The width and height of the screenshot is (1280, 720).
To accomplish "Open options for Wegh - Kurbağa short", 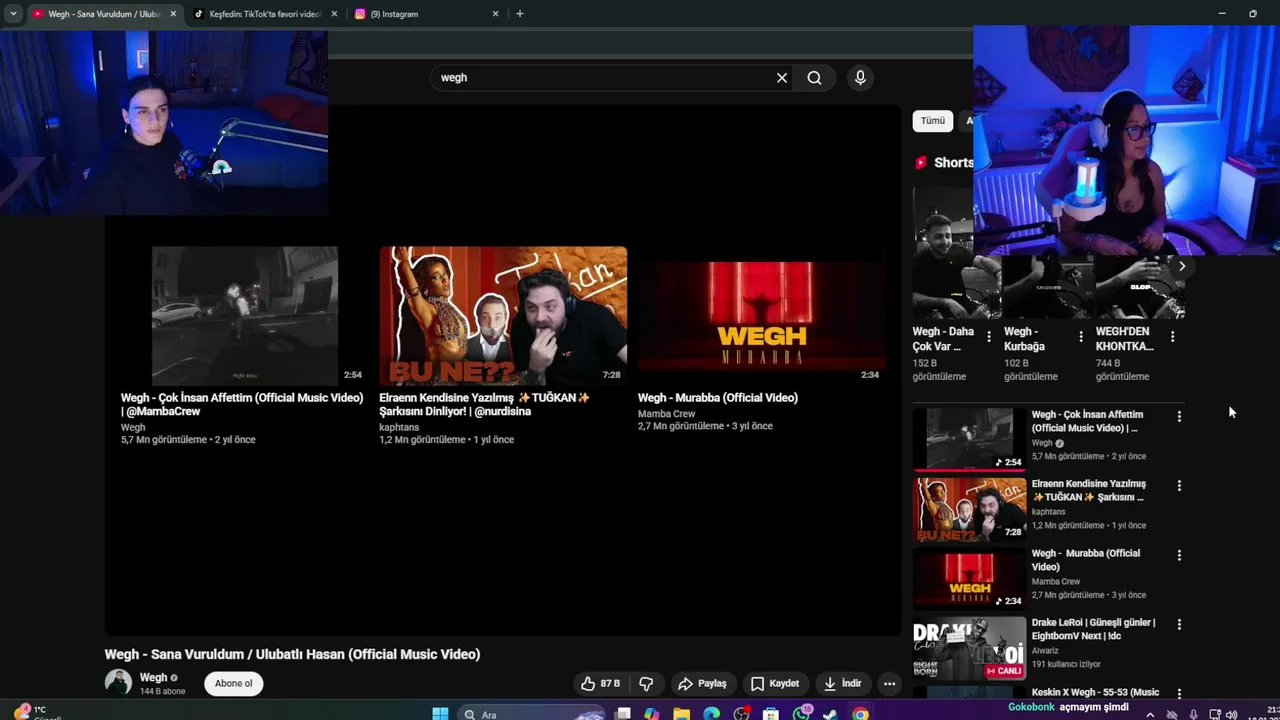I will coord(1081,337).
